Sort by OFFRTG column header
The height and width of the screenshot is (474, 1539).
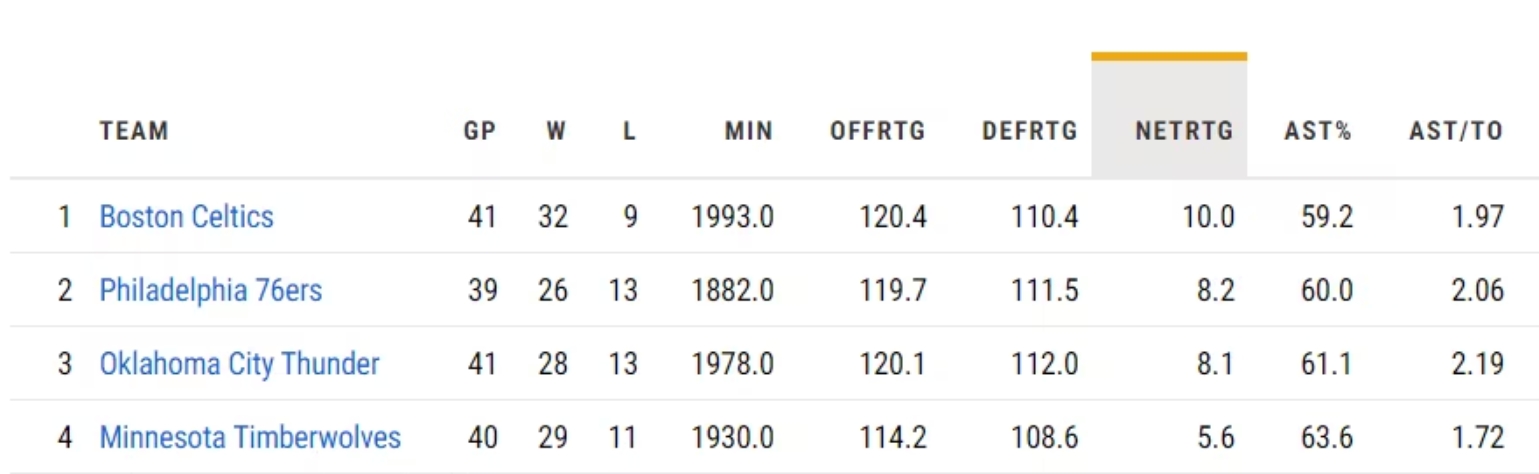click(x=878, y=131)
